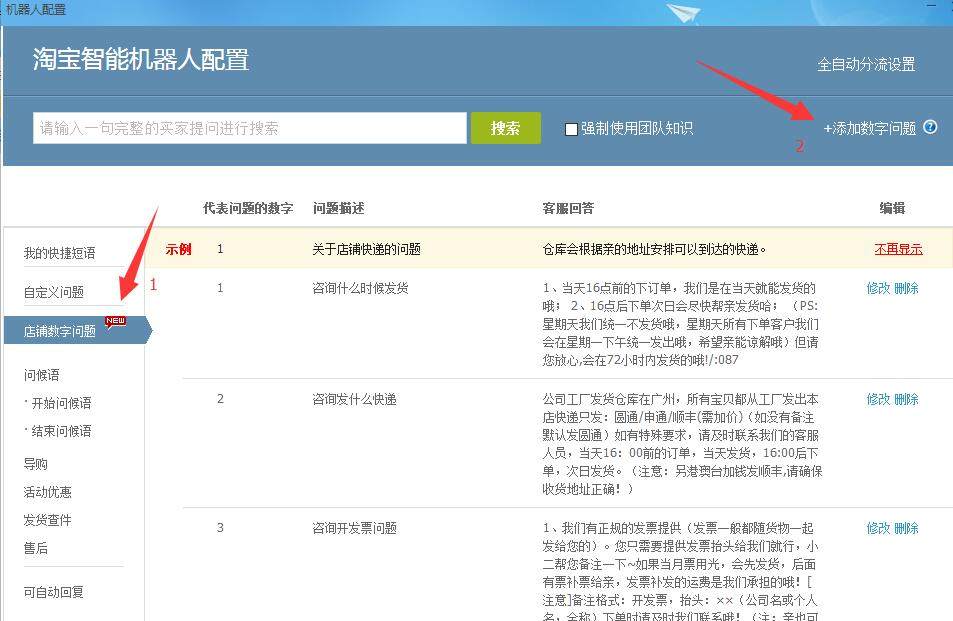Click 不再显示 link on example row
The width and height of the screenshot is (953, 621).
click(898, 249)
